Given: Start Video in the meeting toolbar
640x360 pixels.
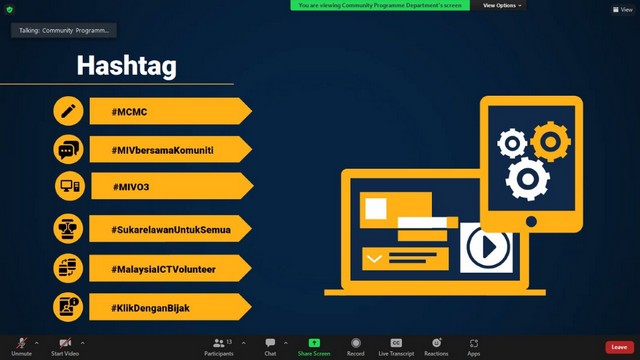Looking at the screenshot, I should click(x=65, y=347).
